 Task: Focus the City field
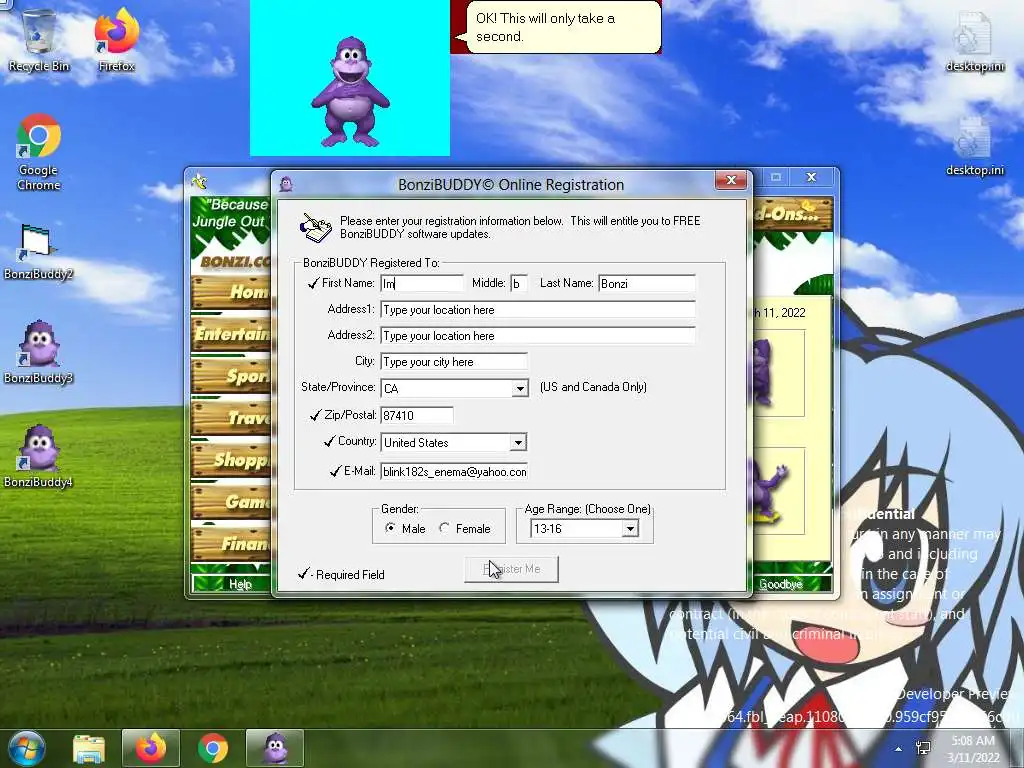(x=454, y=362)
